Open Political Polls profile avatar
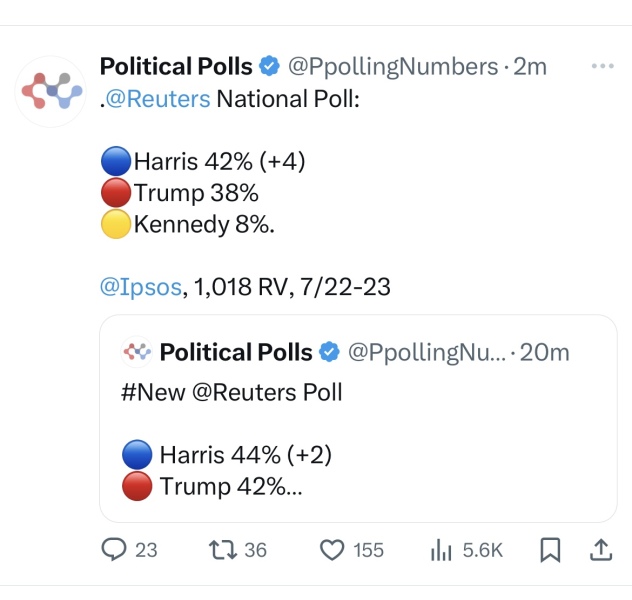The width and height of the screenshot is (632, 600). 52,91
